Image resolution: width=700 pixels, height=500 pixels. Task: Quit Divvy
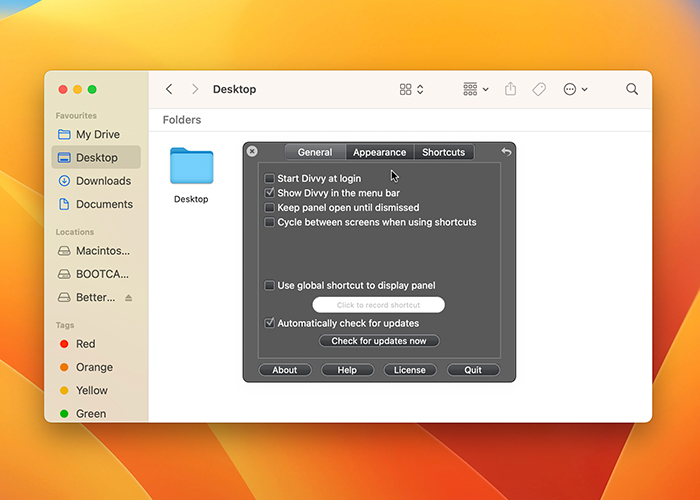click(x=473, y=370)
